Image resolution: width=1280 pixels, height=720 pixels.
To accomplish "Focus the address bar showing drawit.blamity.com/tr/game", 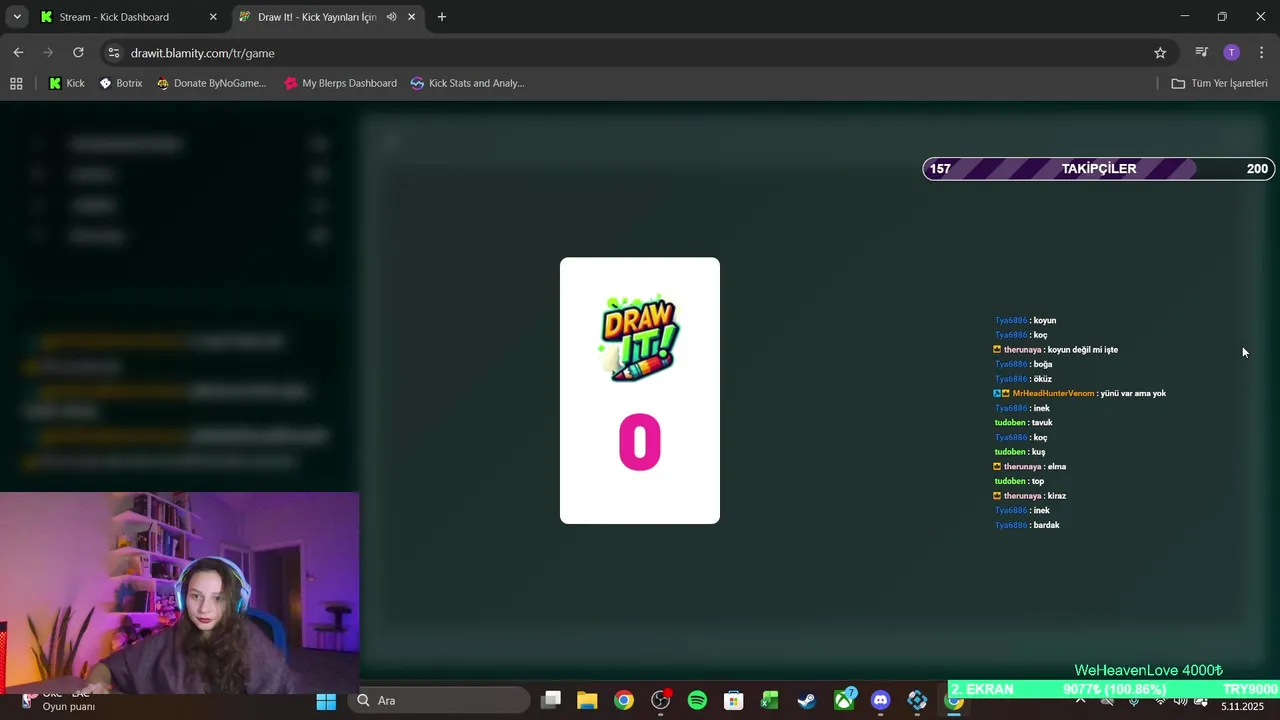I will pyautogui.click(x=640, y=53).
